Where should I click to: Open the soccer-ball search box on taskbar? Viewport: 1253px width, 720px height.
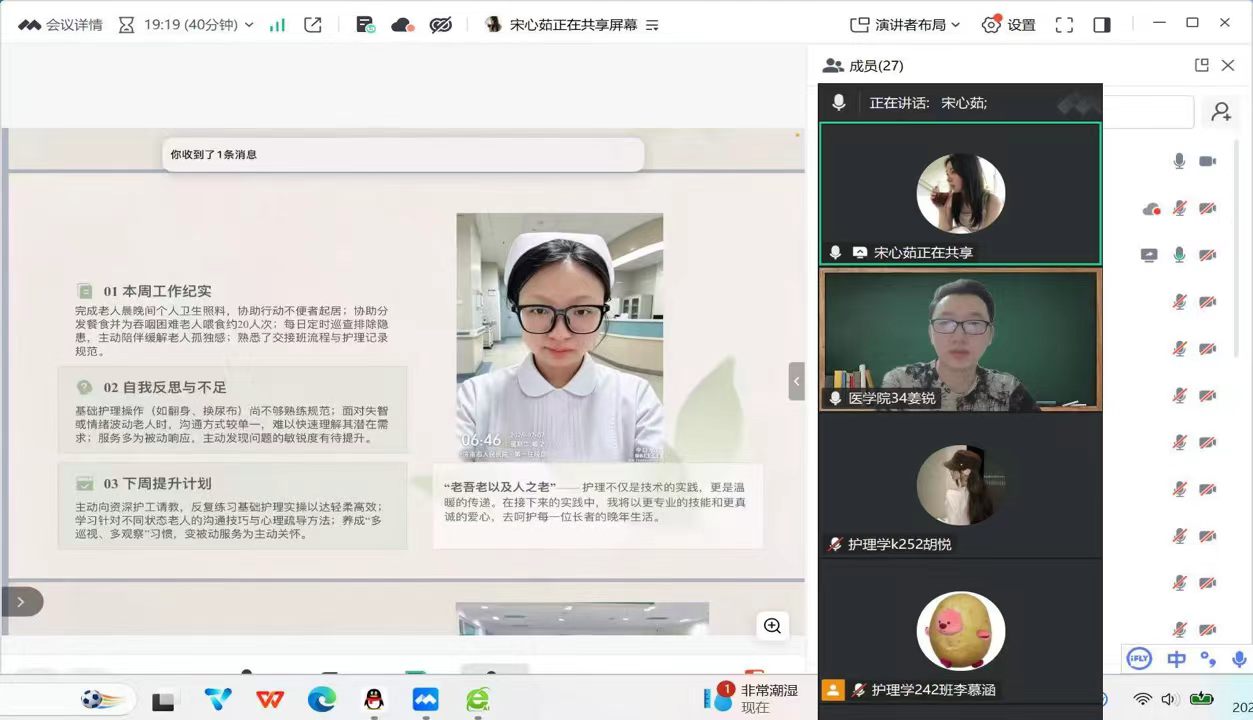[x=104, y=699]
